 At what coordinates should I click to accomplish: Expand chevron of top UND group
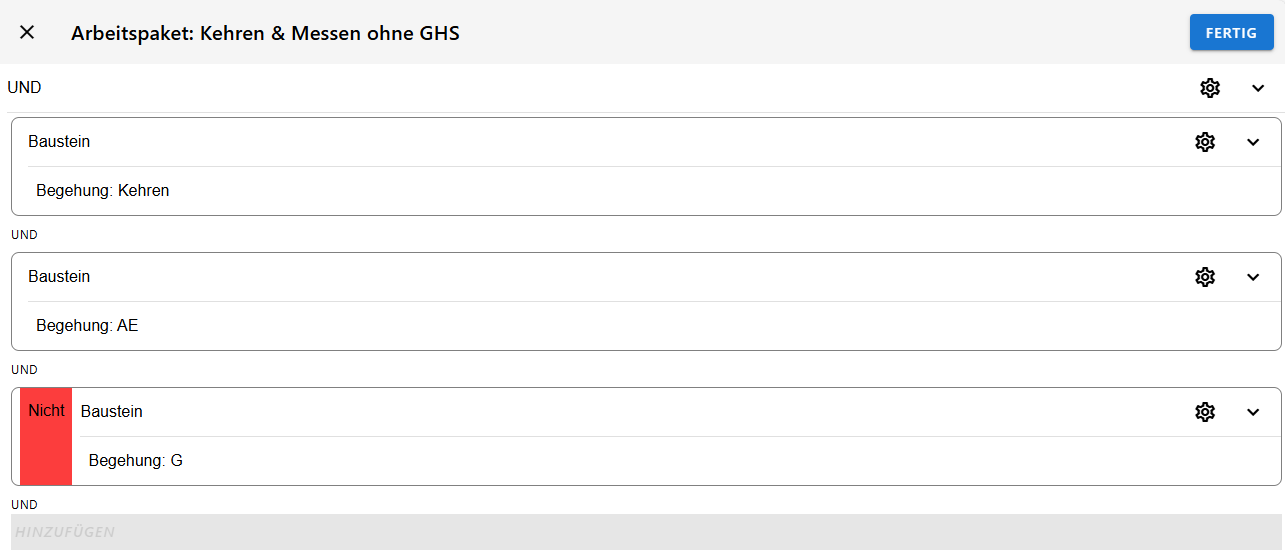coord(1258,88)
